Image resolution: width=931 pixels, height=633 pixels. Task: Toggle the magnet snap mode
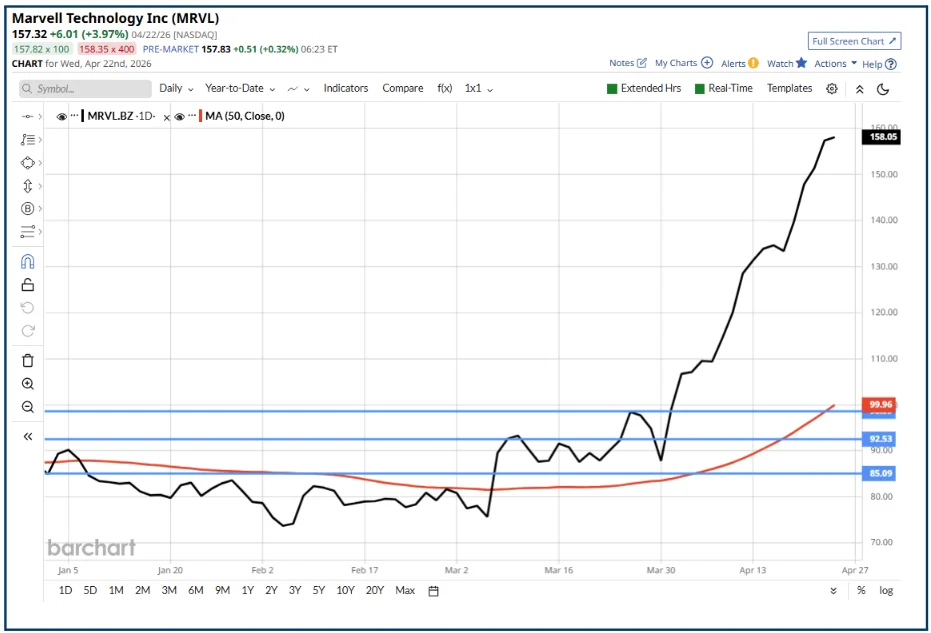(x=27, y=261)
